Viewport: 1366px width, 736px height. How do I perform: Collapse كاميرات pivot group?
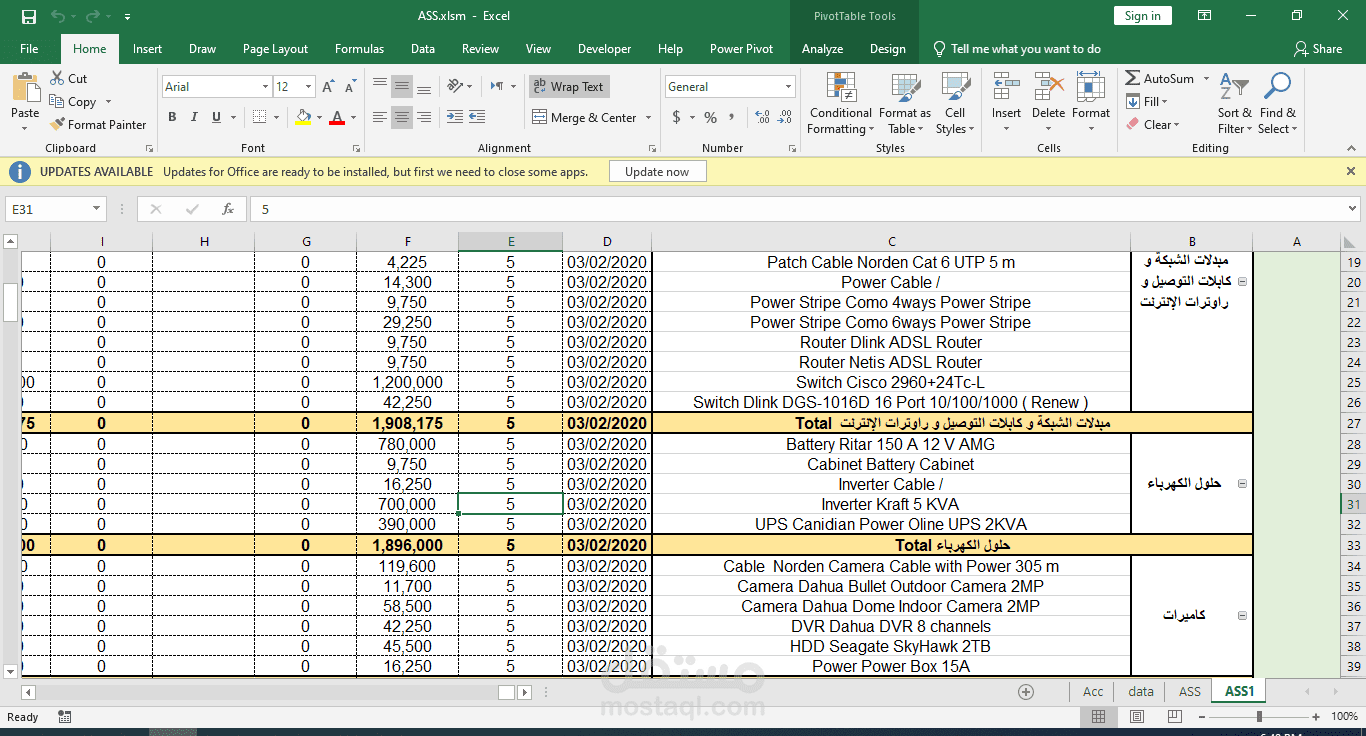[1242, 615]
